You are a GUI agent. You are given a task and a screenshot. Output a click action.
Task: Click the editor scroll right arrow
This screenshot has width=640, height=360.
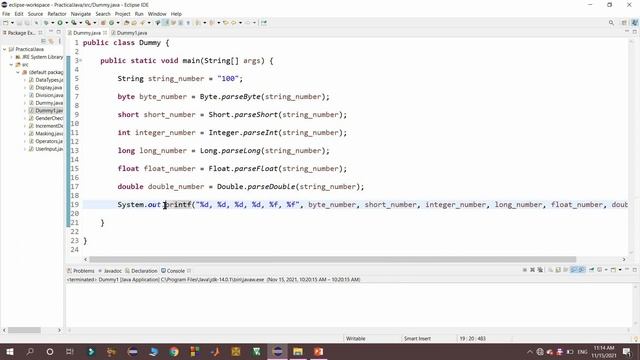click(x=624, y=259)
